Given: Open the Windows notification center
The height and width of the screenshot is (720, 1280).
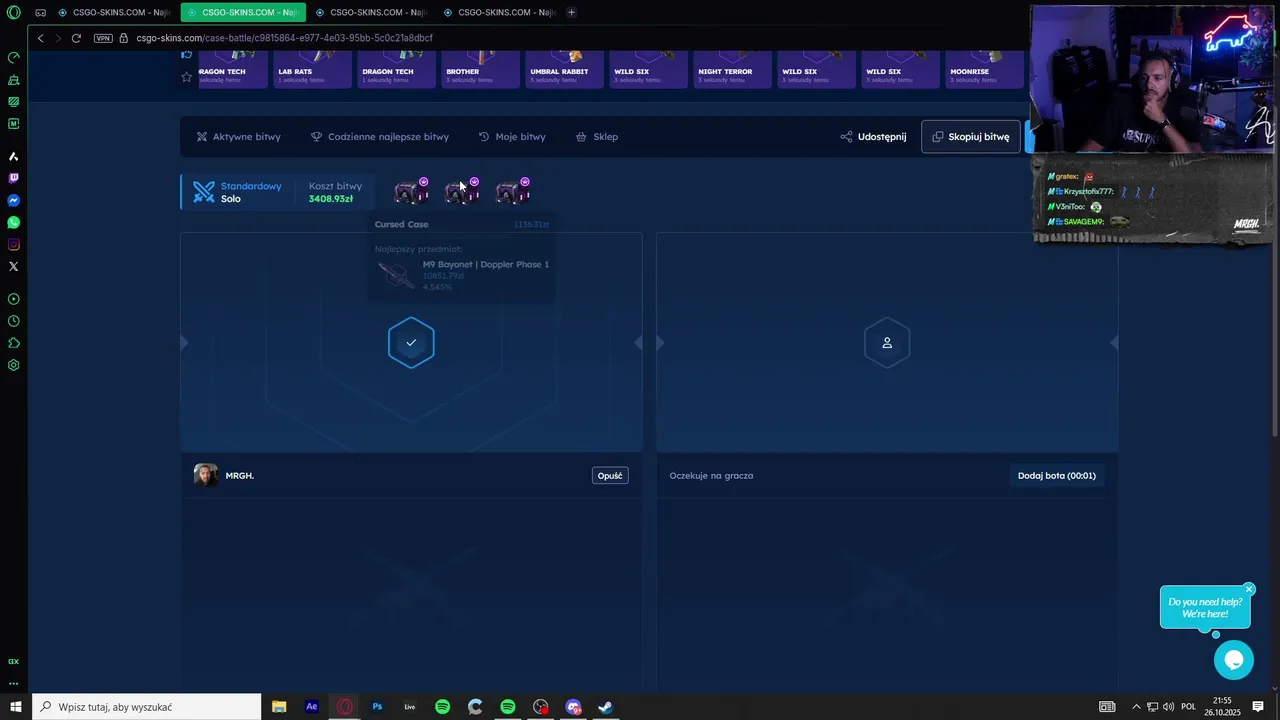Looking at the screenshot, I should (x=1258, y=707).
